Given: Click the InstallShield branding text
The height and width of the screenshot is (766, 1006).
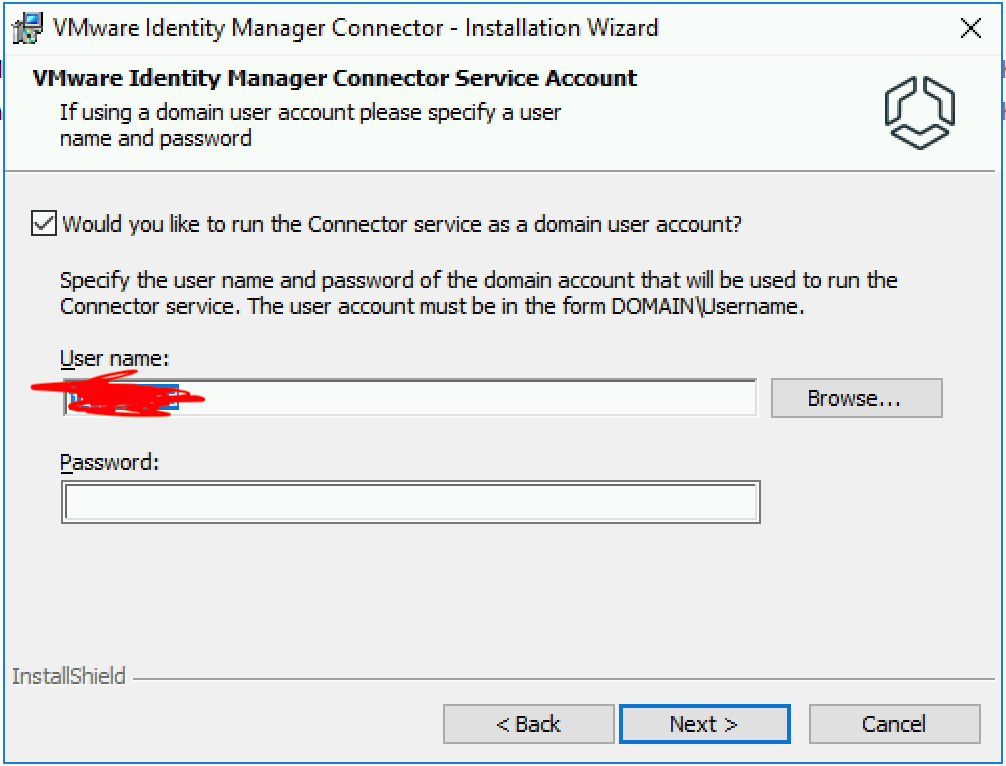Looking at the screenshot, I should point(69,676).
